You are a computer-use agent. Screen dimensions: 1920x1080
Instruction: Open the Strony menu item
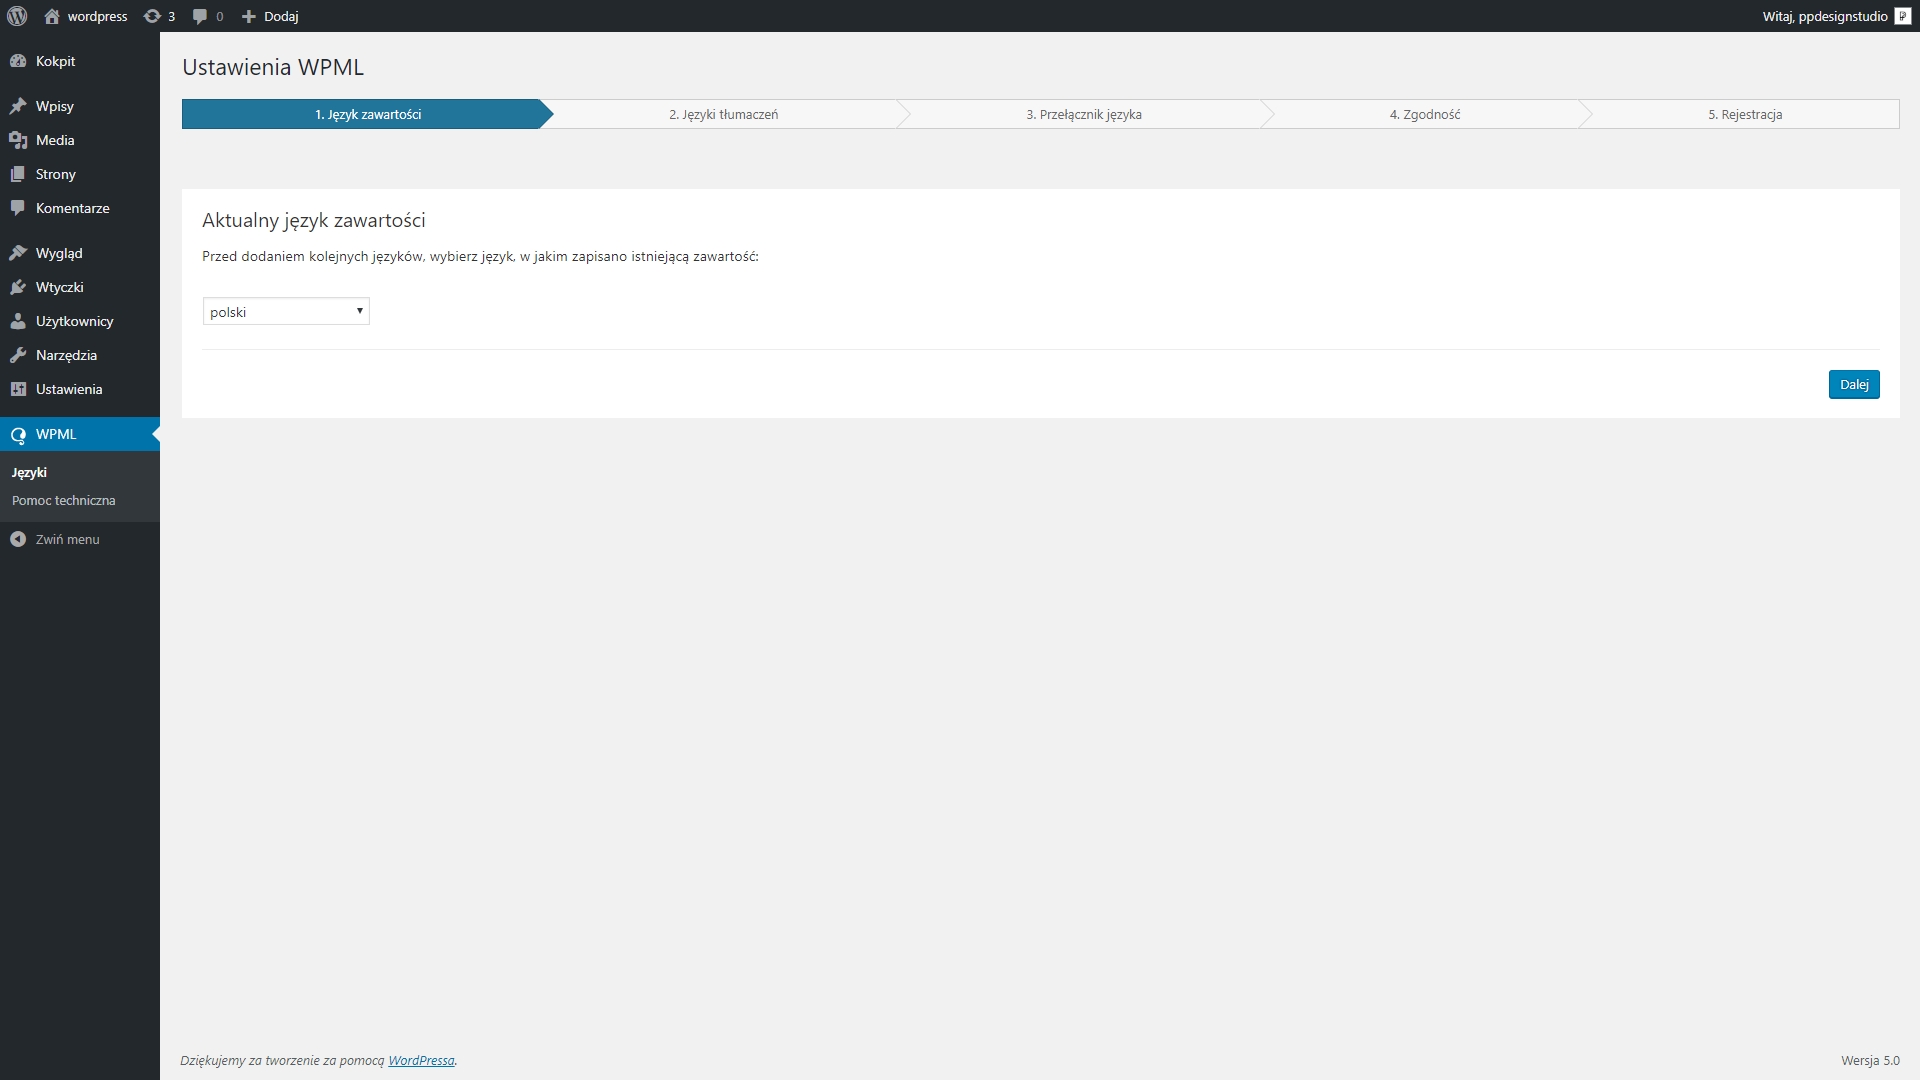80,174
